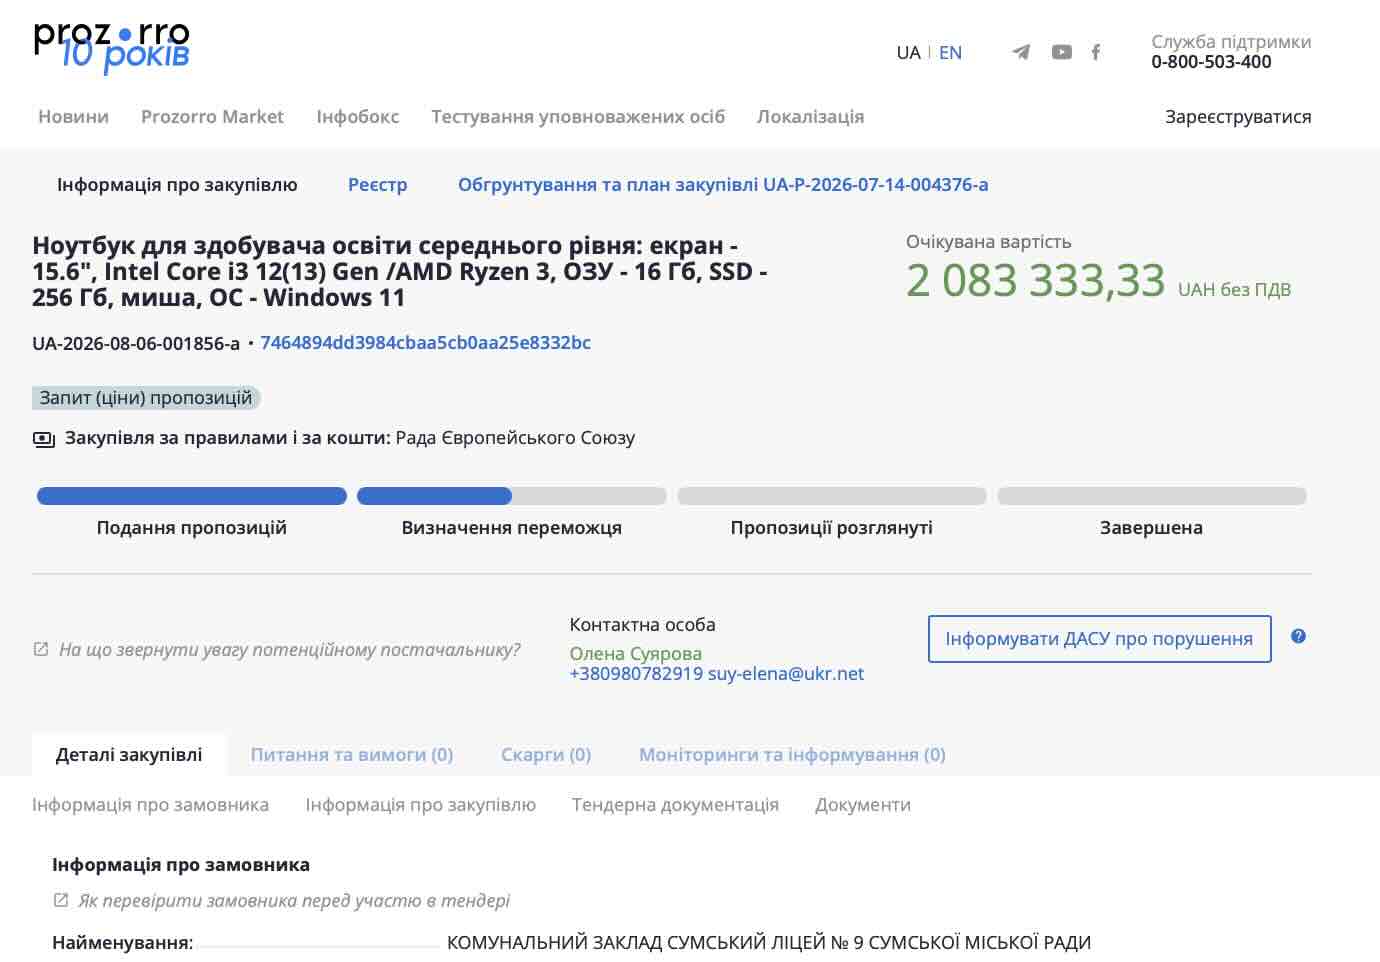The height and width of the screenshot is (962, 1380).
Task: Click the UAH без ПДВ currency note
Action: click(x=1234, y=289)
